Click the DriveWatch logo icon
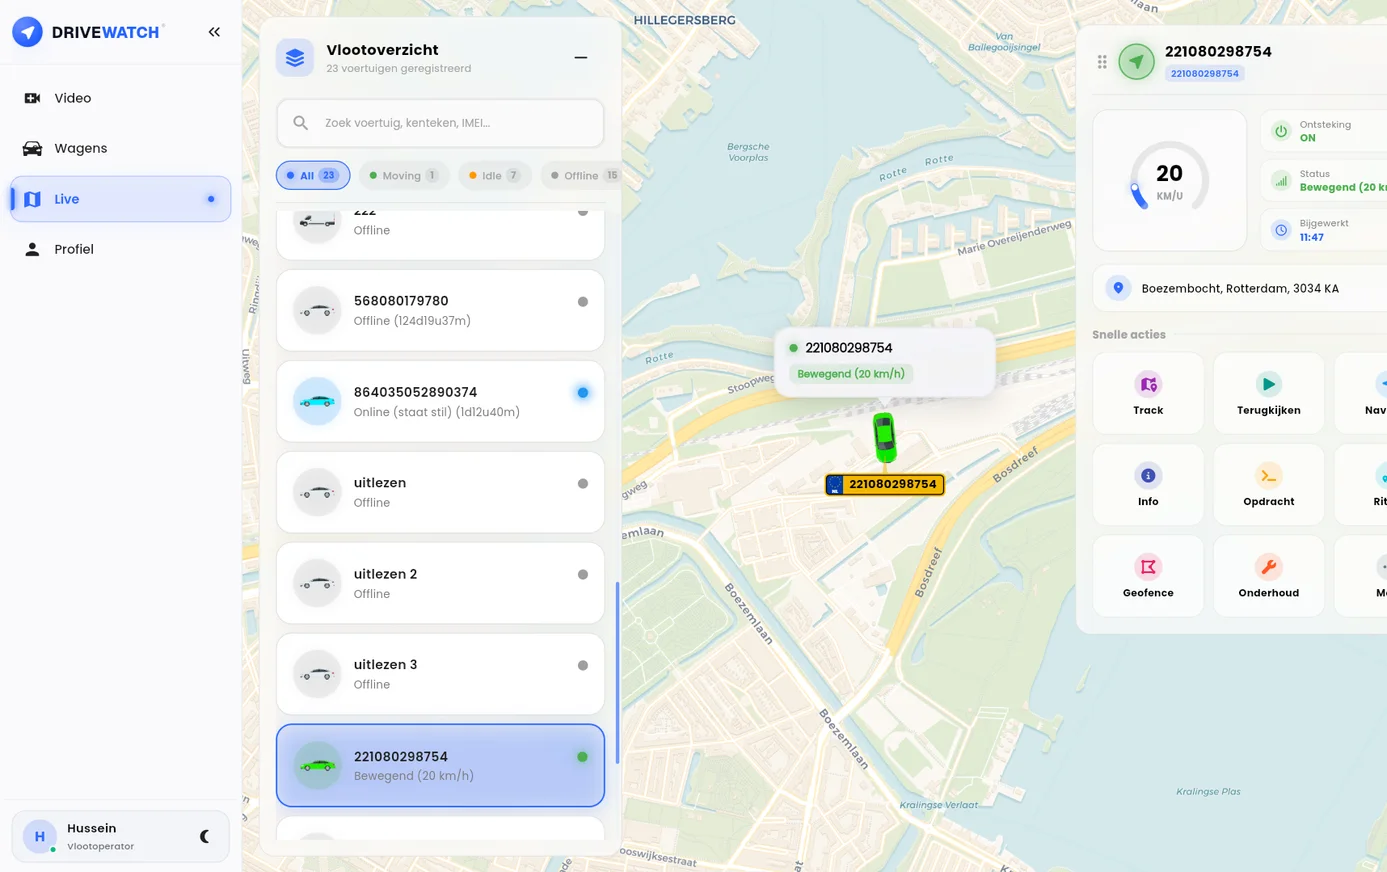This screenshot has height=872, width=1387. tap(27, 32)
